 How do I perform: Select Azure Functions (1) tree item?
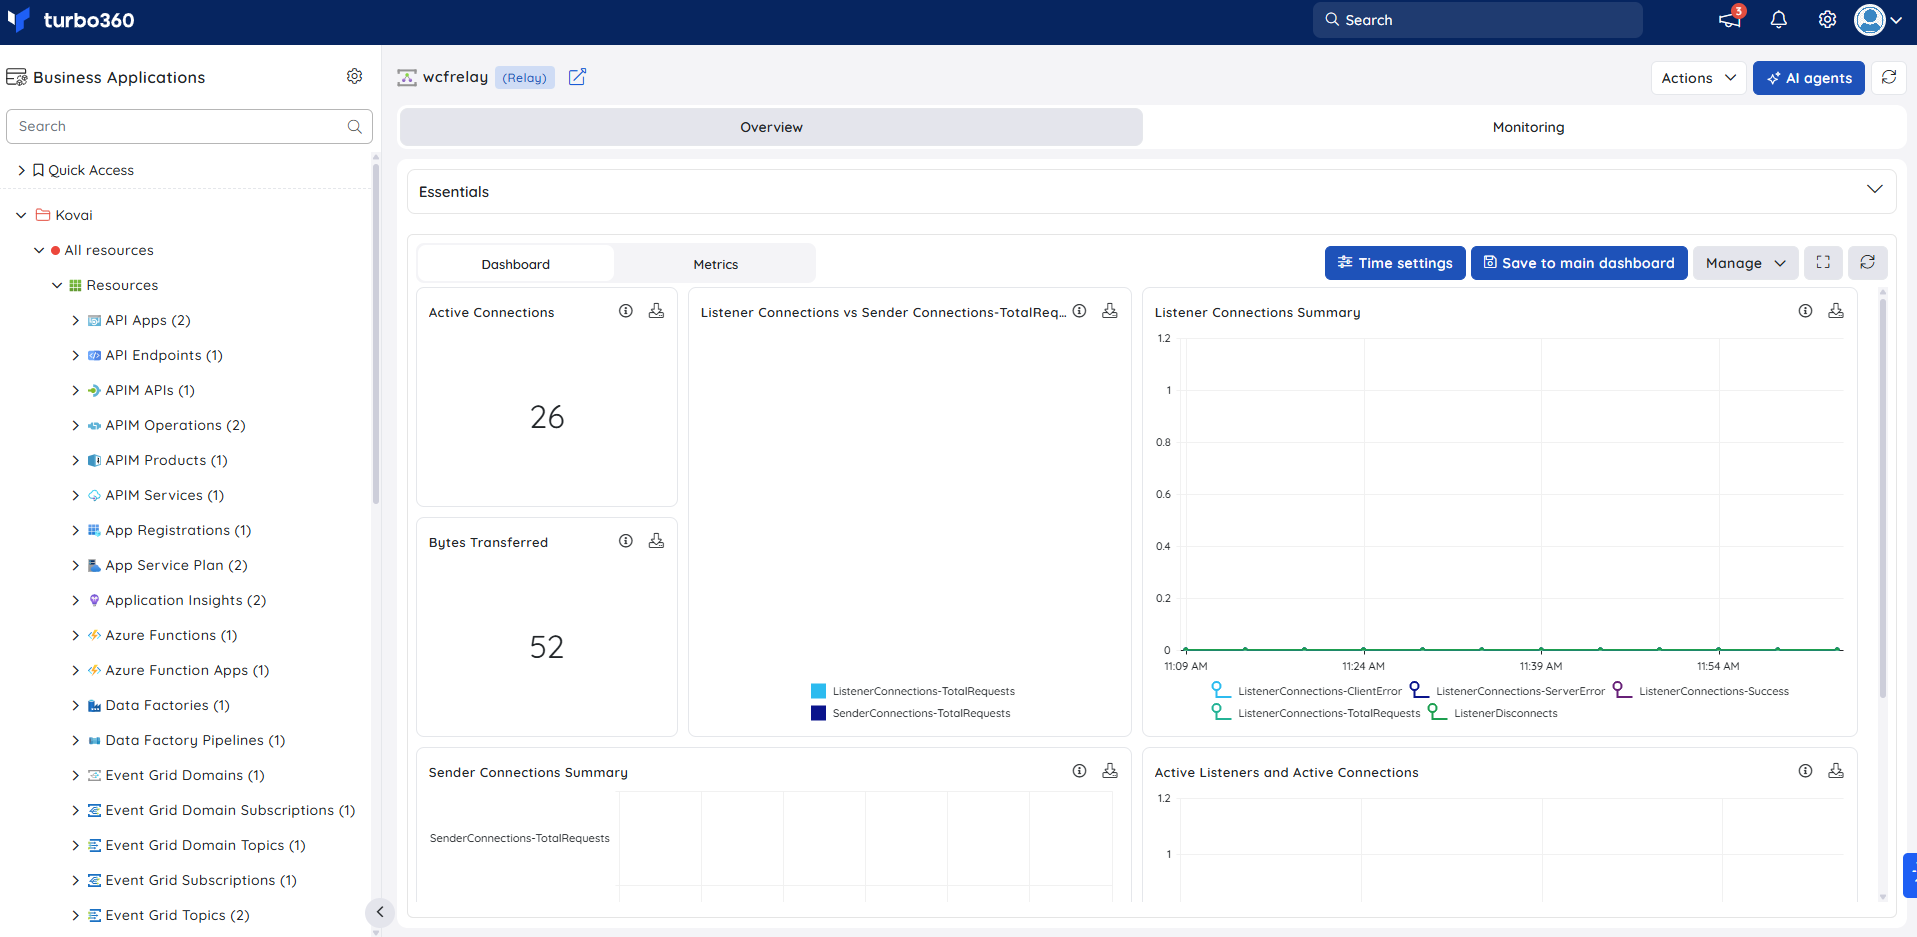171,635
